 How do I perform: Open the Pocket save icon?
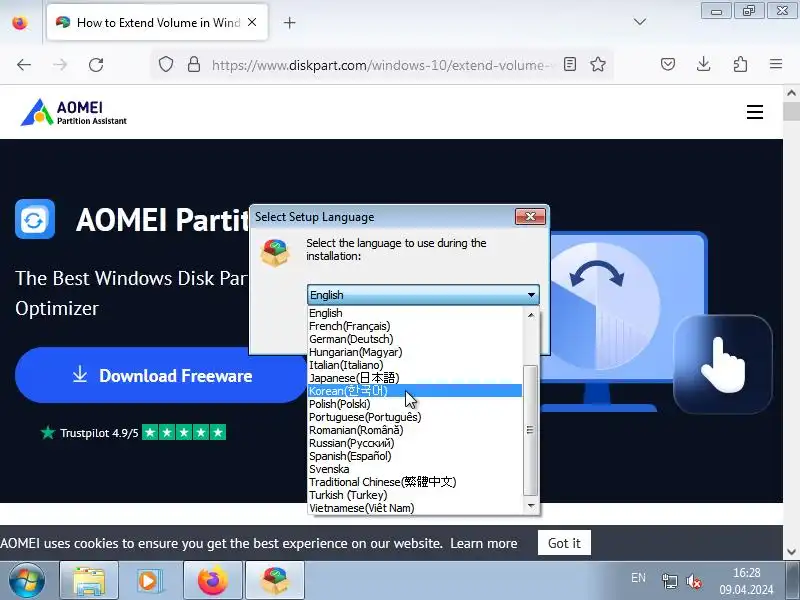click(668, 64)
